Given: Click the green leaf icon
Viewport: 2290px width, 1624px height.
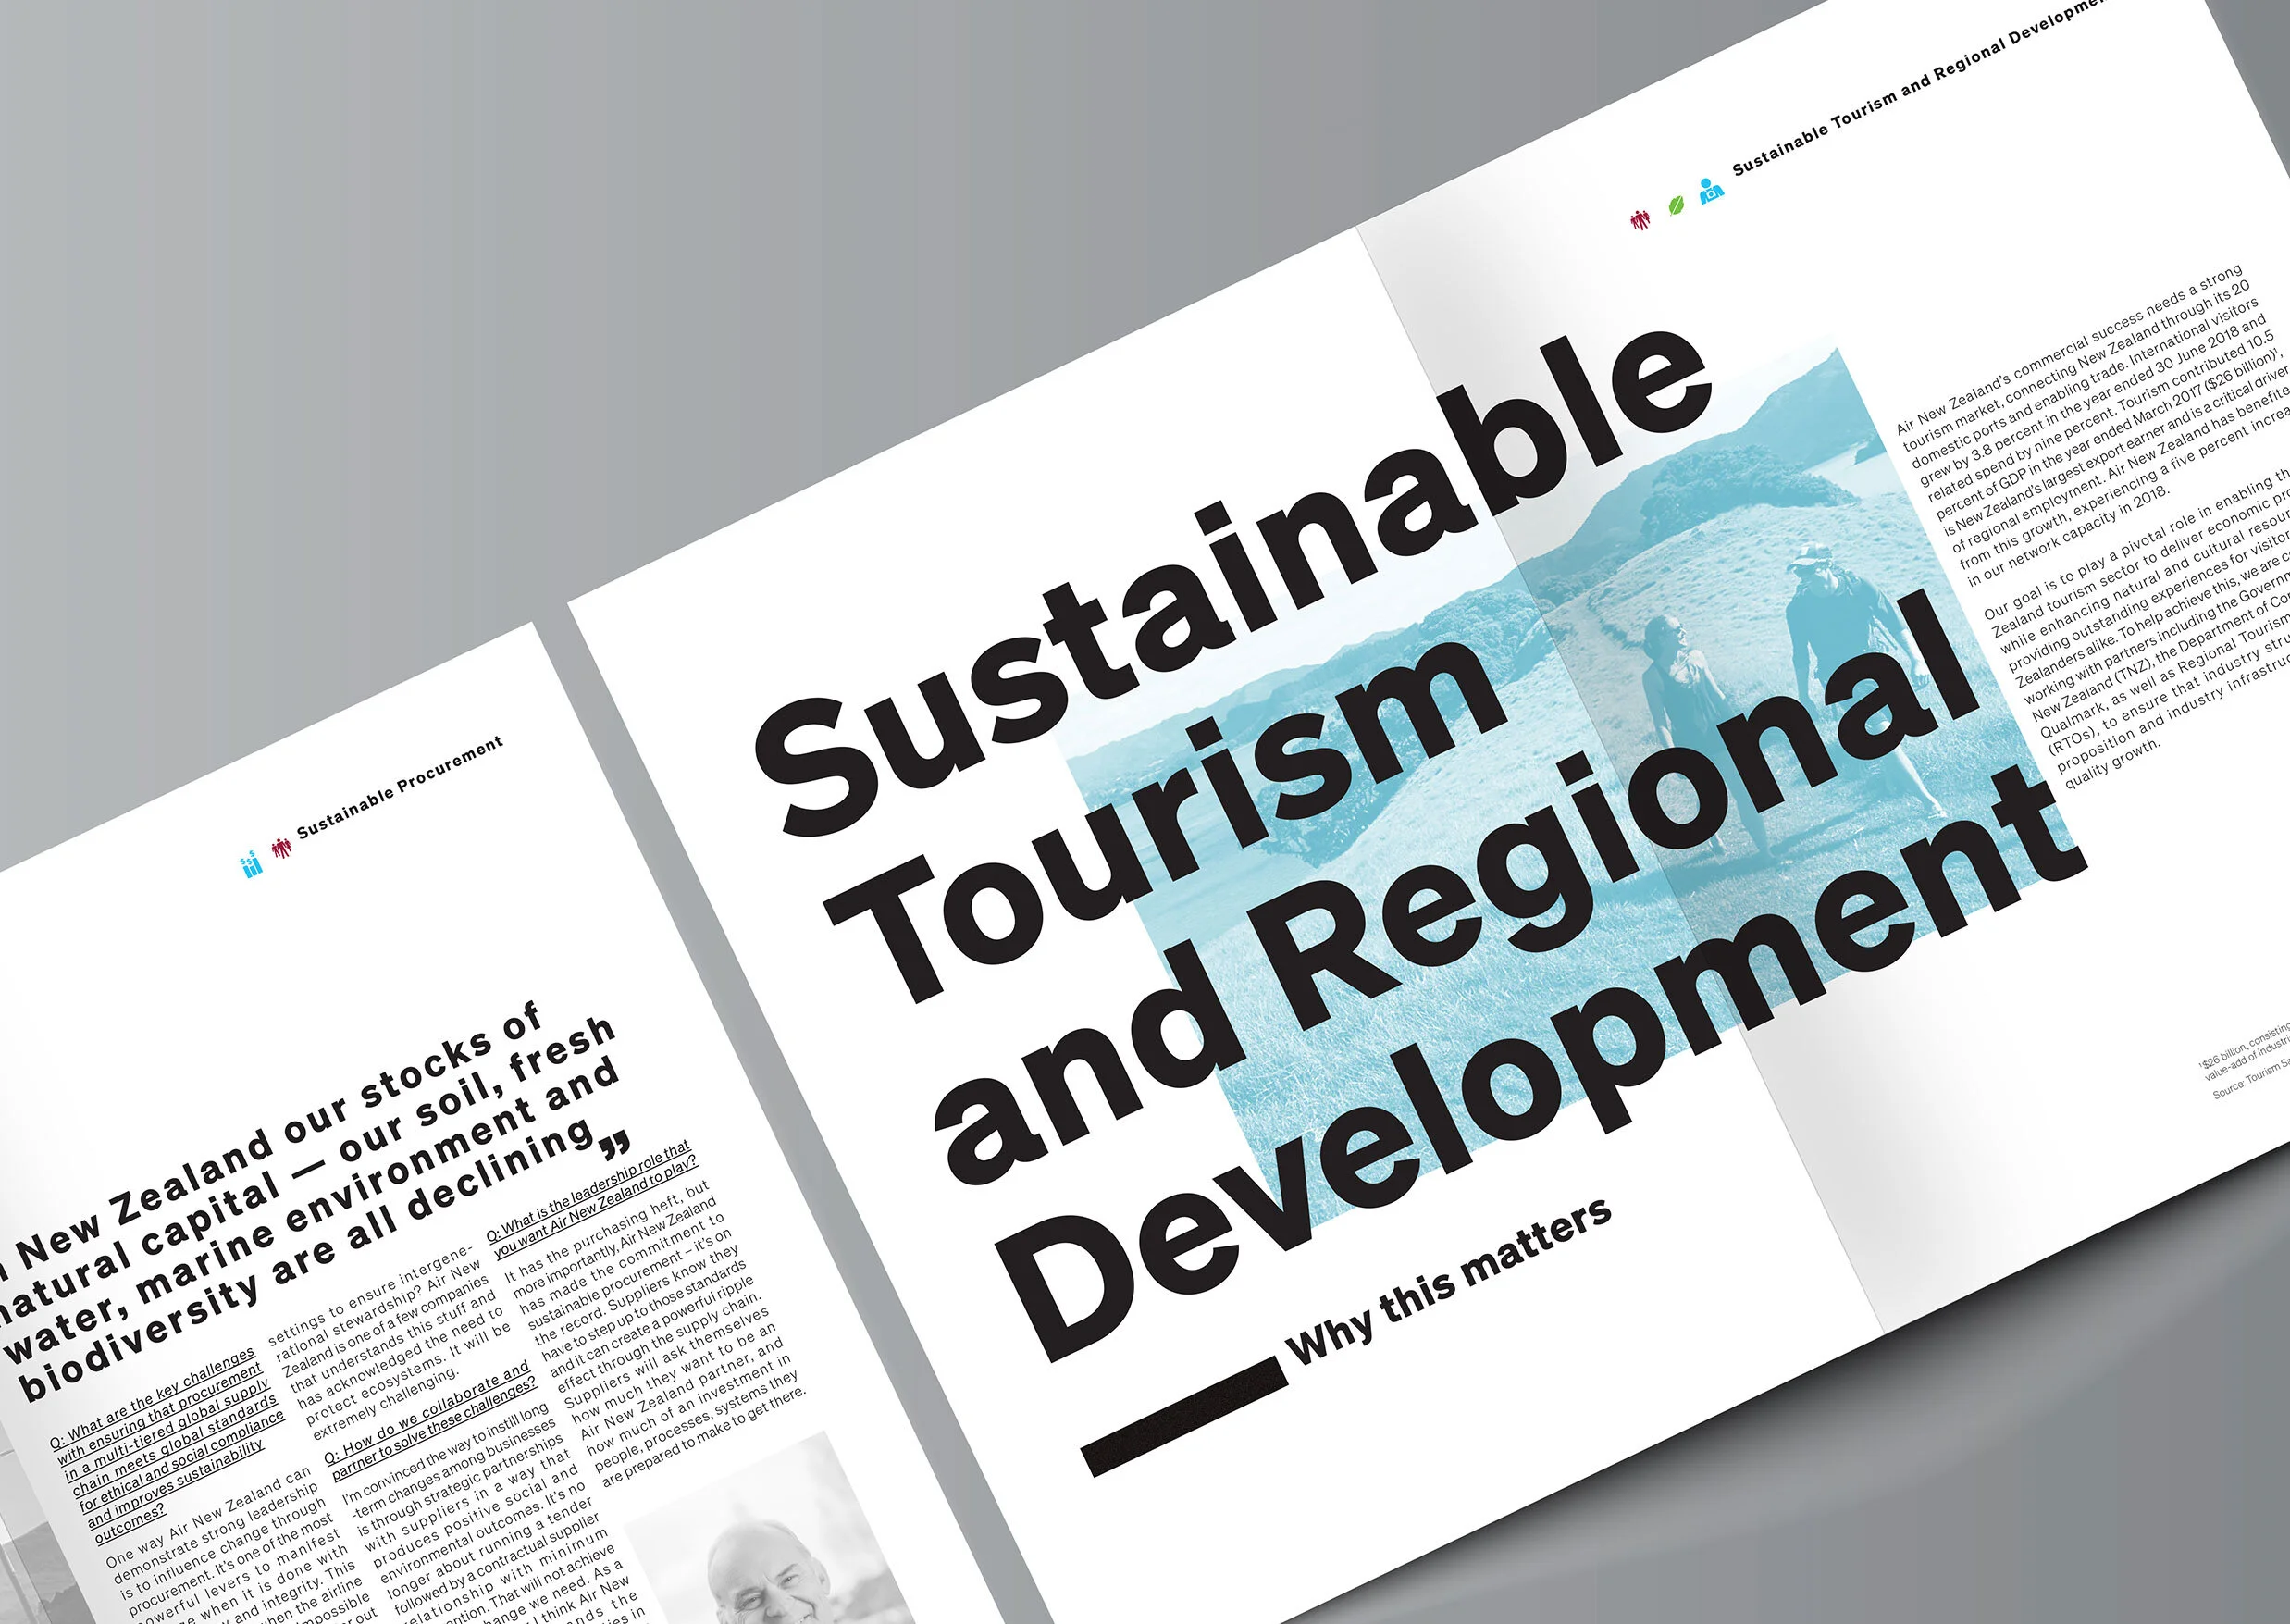Looking at the screenshot, I should [x=1677, y=205].
